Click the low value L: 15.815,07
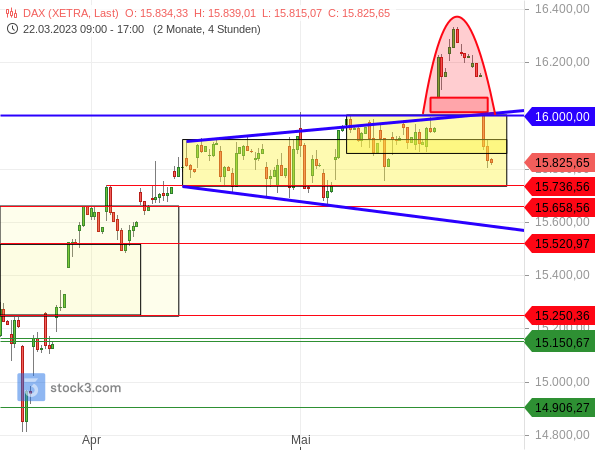 click(292, 13)
